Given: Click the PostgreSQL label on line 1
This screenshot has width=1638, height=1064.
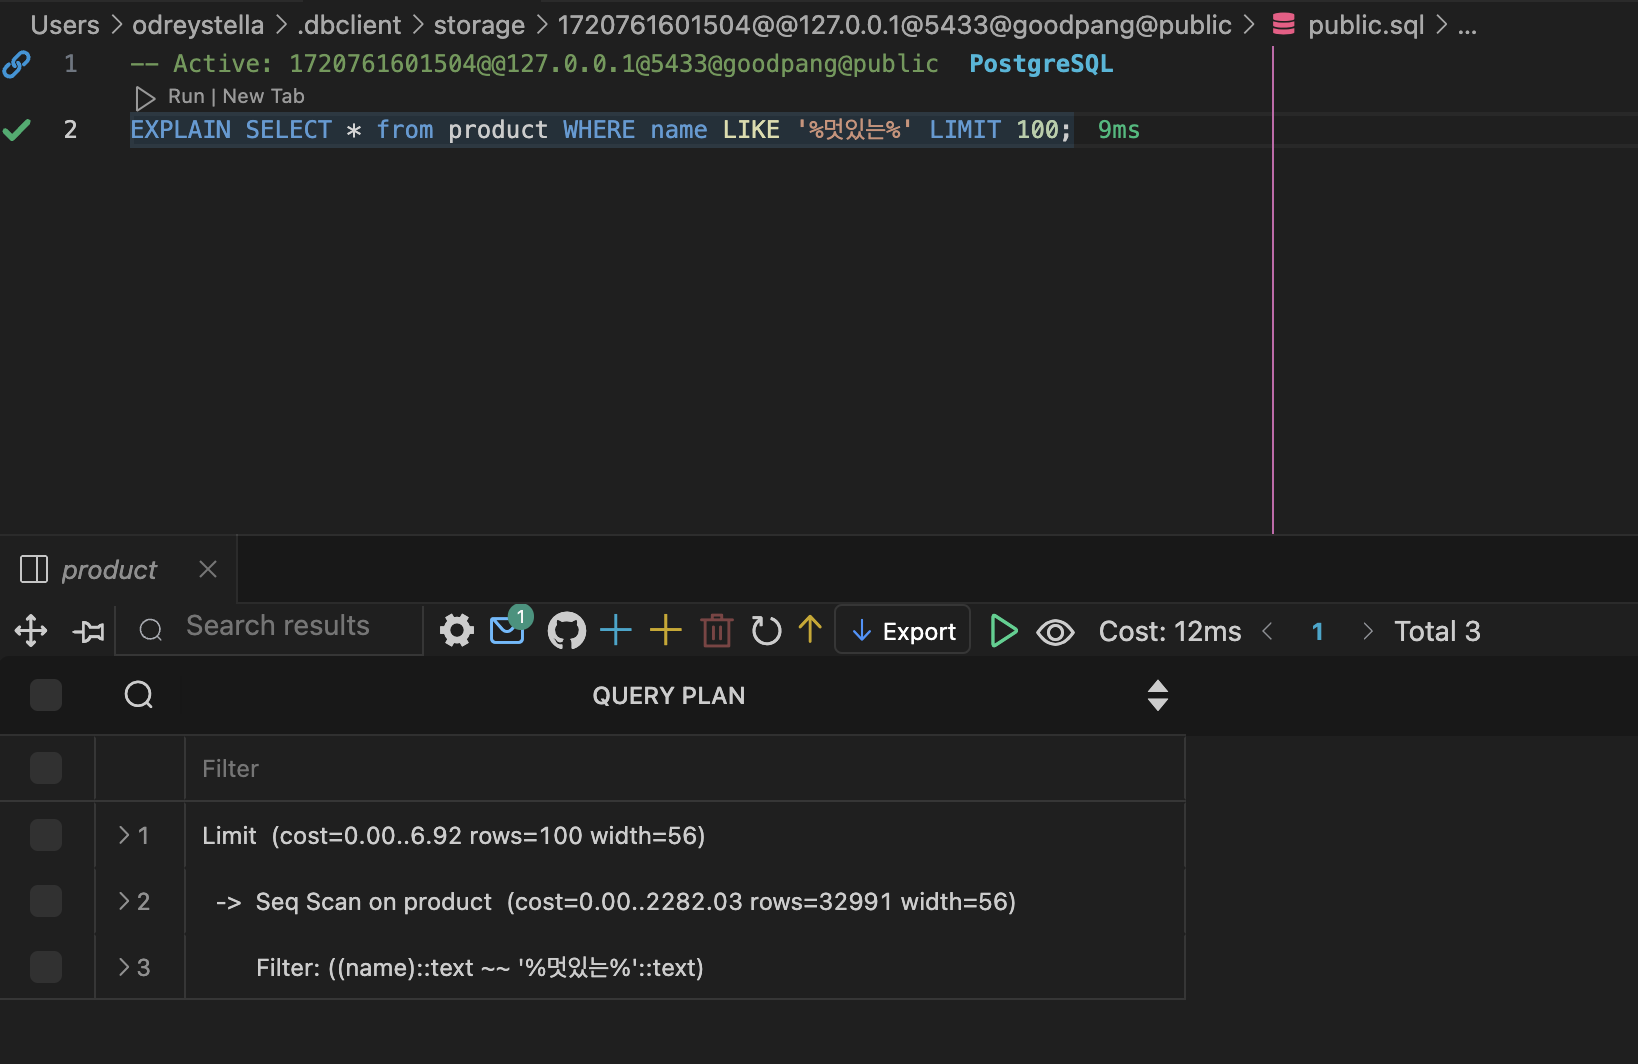Looking at the screenshot, I should pos(1041,64).
